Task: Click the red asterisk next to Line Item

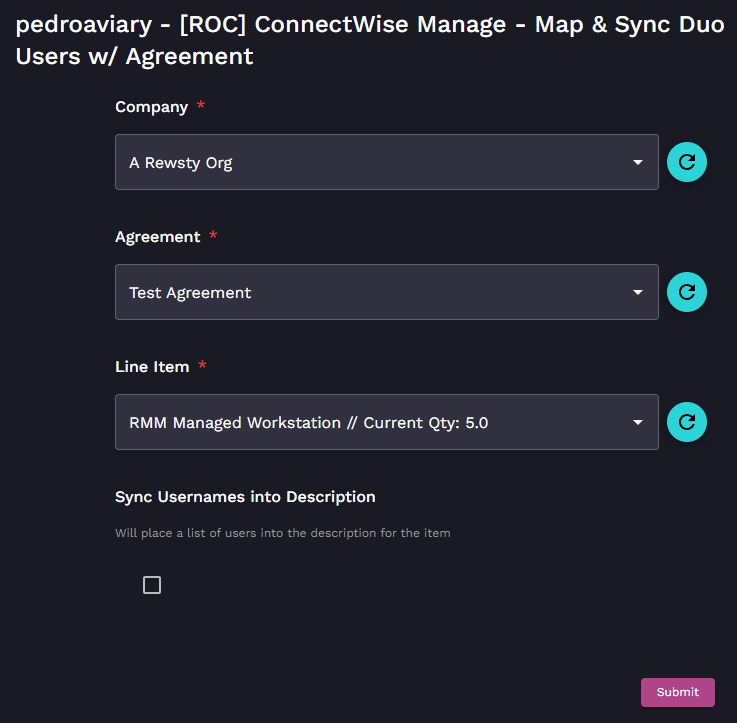Action: pyautogui.click(x=202, y=366)
